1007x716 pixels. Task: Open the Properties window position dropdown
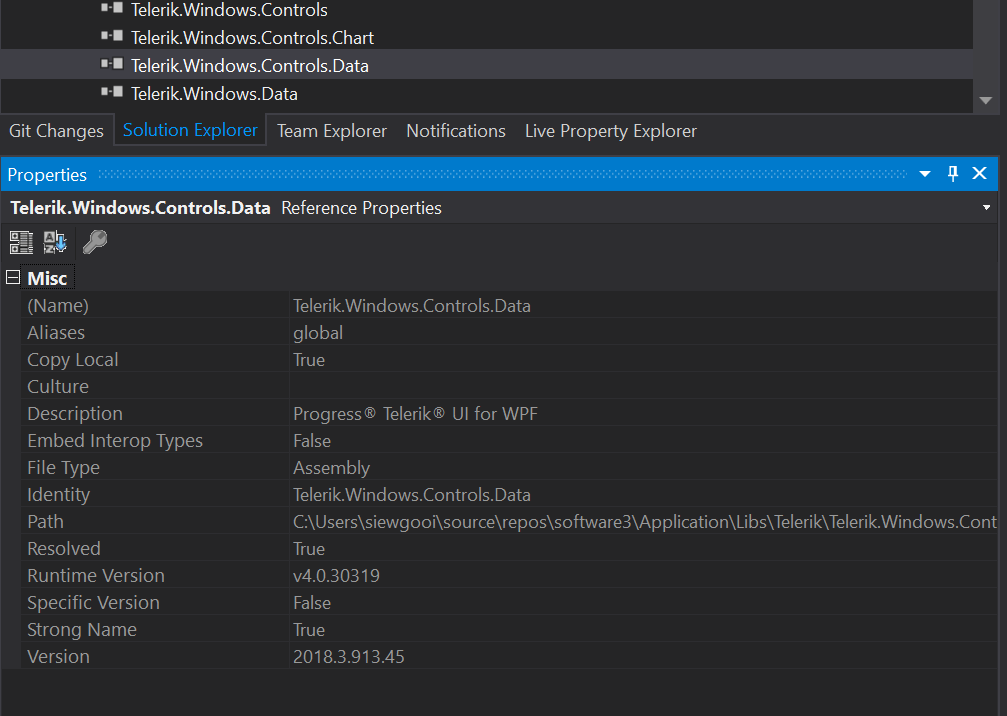point(925,174)
